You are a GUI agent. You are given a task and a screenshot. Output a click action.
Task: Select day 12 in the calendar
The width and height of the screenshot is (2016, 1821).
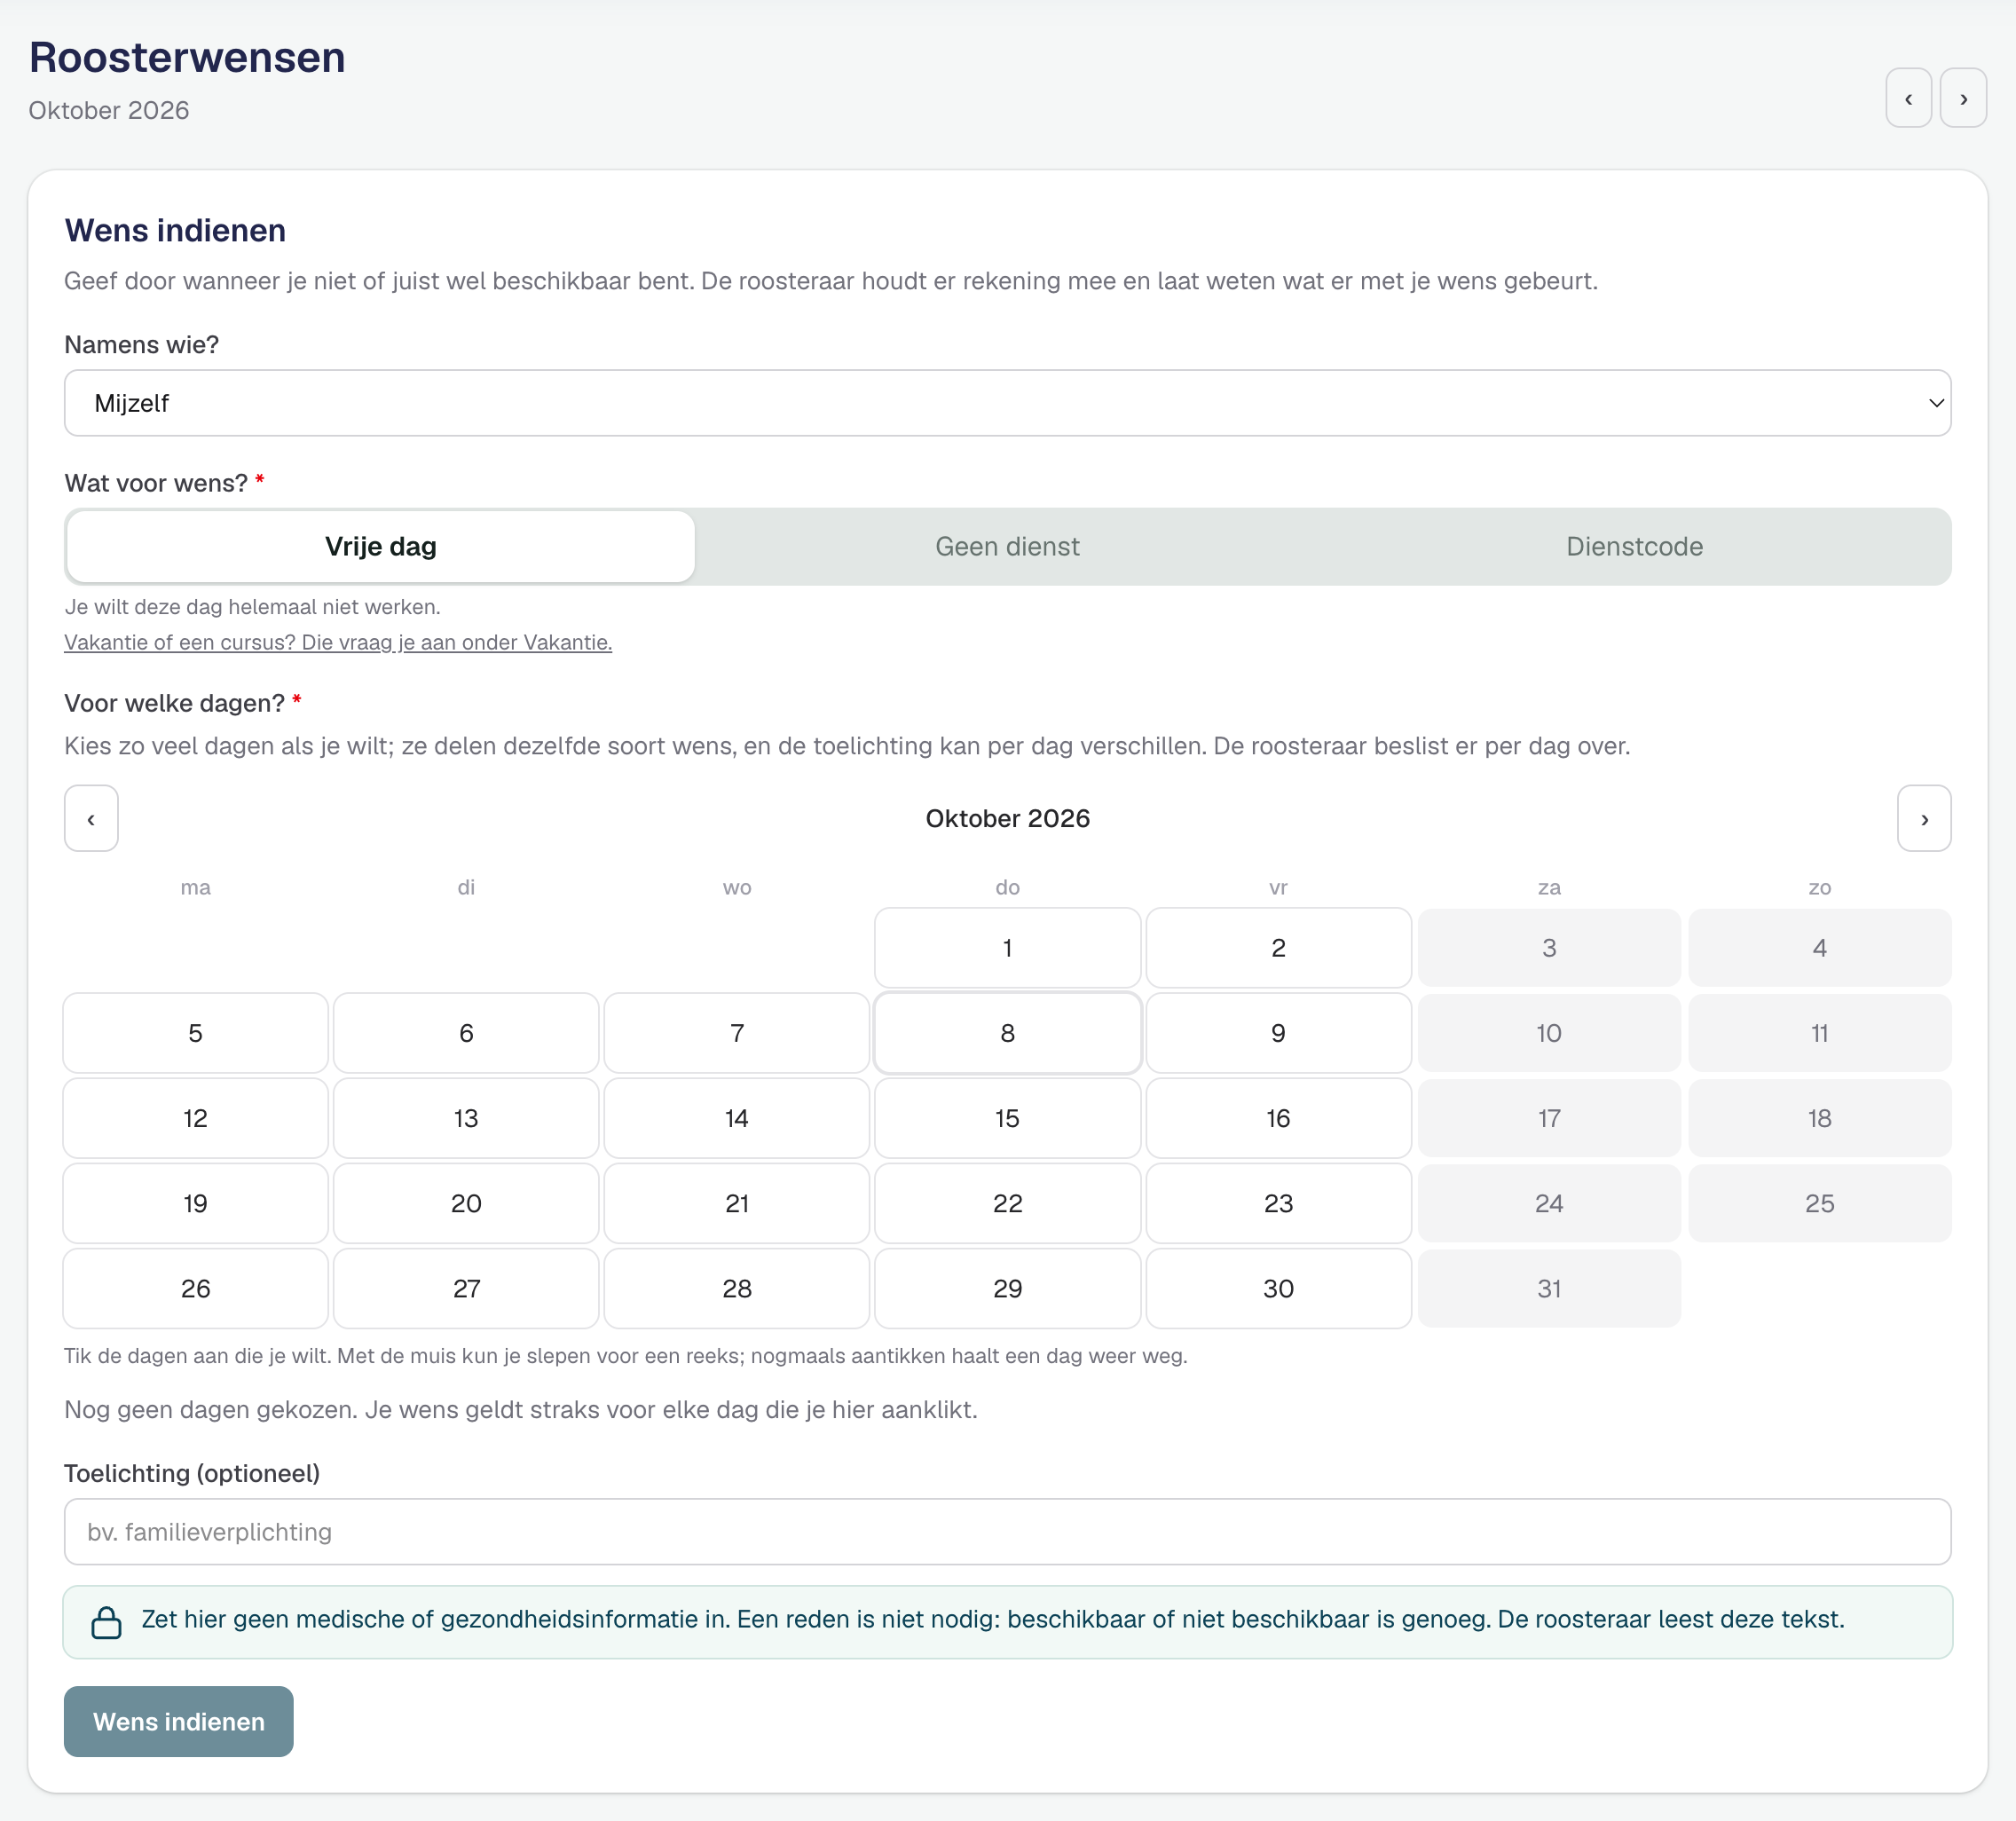tap(195, 1117)
